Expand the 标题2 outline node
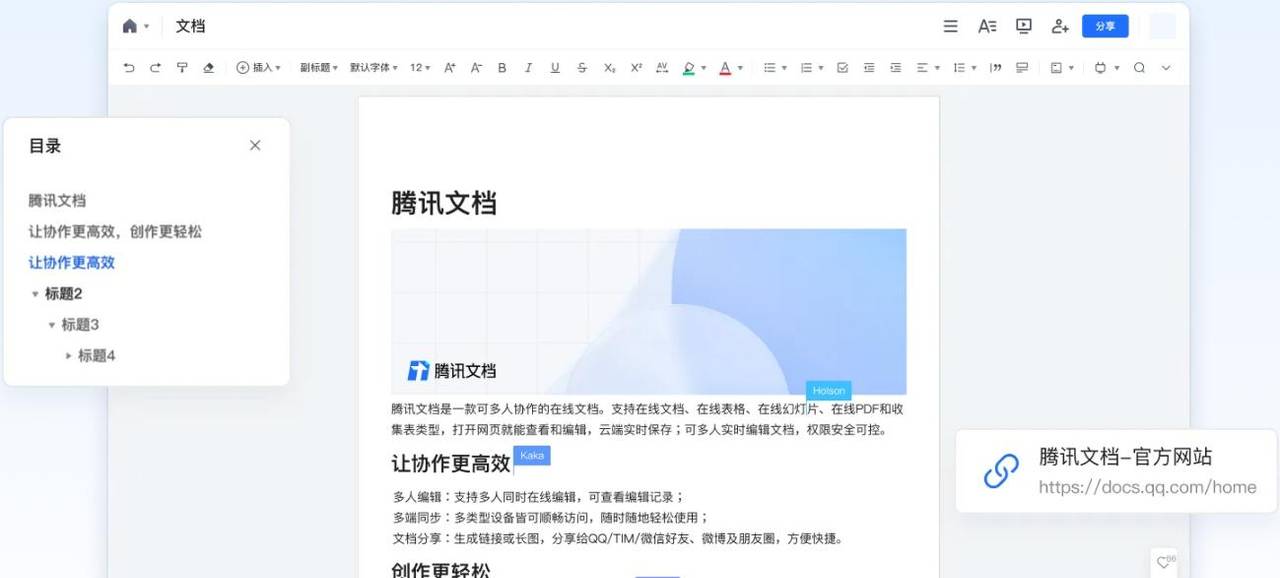Image resolution: width=1280 pixels, height=578 pixels. click(36, 293)
